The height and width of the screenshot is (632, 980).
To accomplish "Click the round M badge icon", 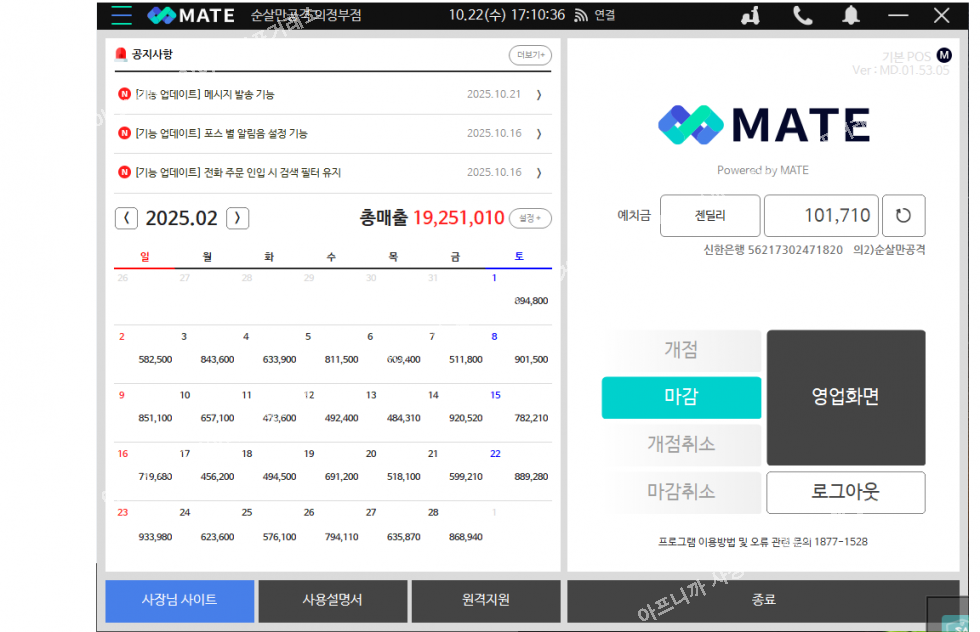I will point(943,56).
